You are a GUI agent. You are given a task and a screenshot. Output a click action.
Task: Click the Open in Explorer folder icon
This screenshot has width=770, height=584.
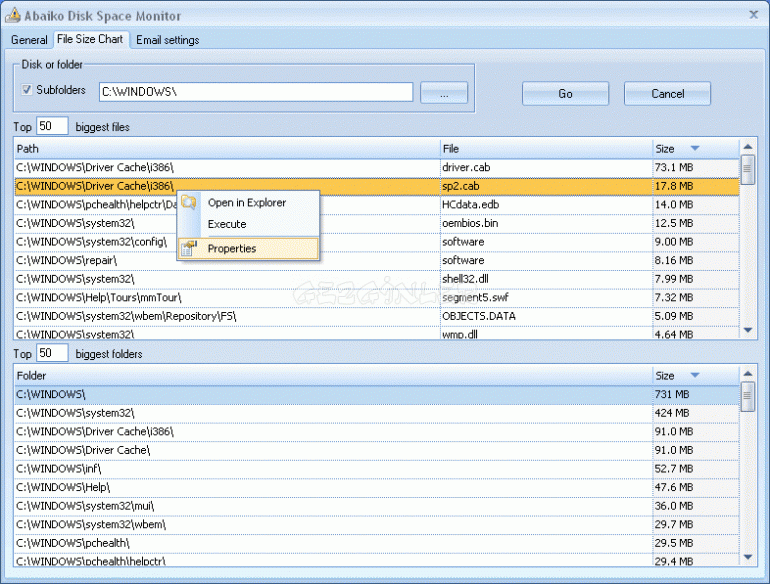click(x=189, y=202)
